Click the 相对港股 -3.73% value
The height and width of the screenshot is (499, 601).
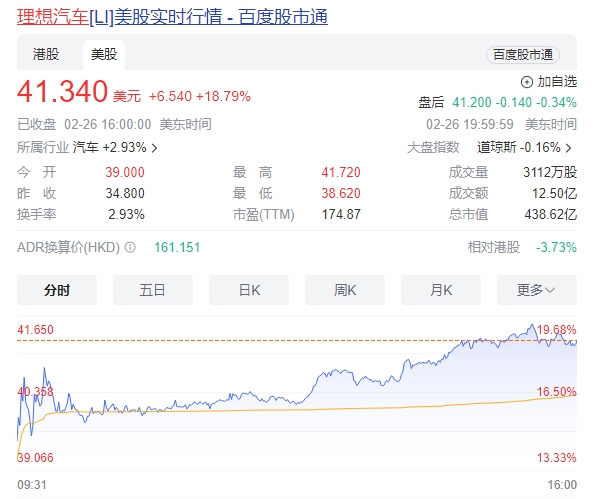point(556,247)
